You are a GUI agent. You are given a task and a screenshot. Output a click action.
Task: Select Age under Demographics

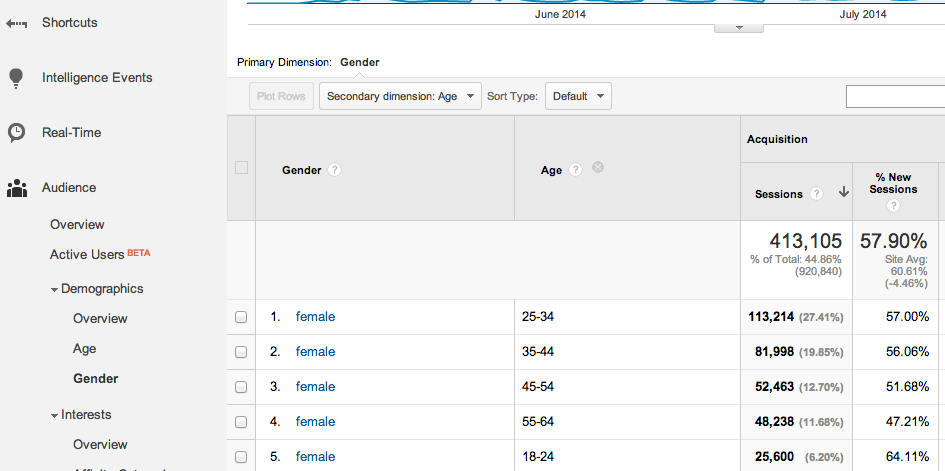[85, 349]
